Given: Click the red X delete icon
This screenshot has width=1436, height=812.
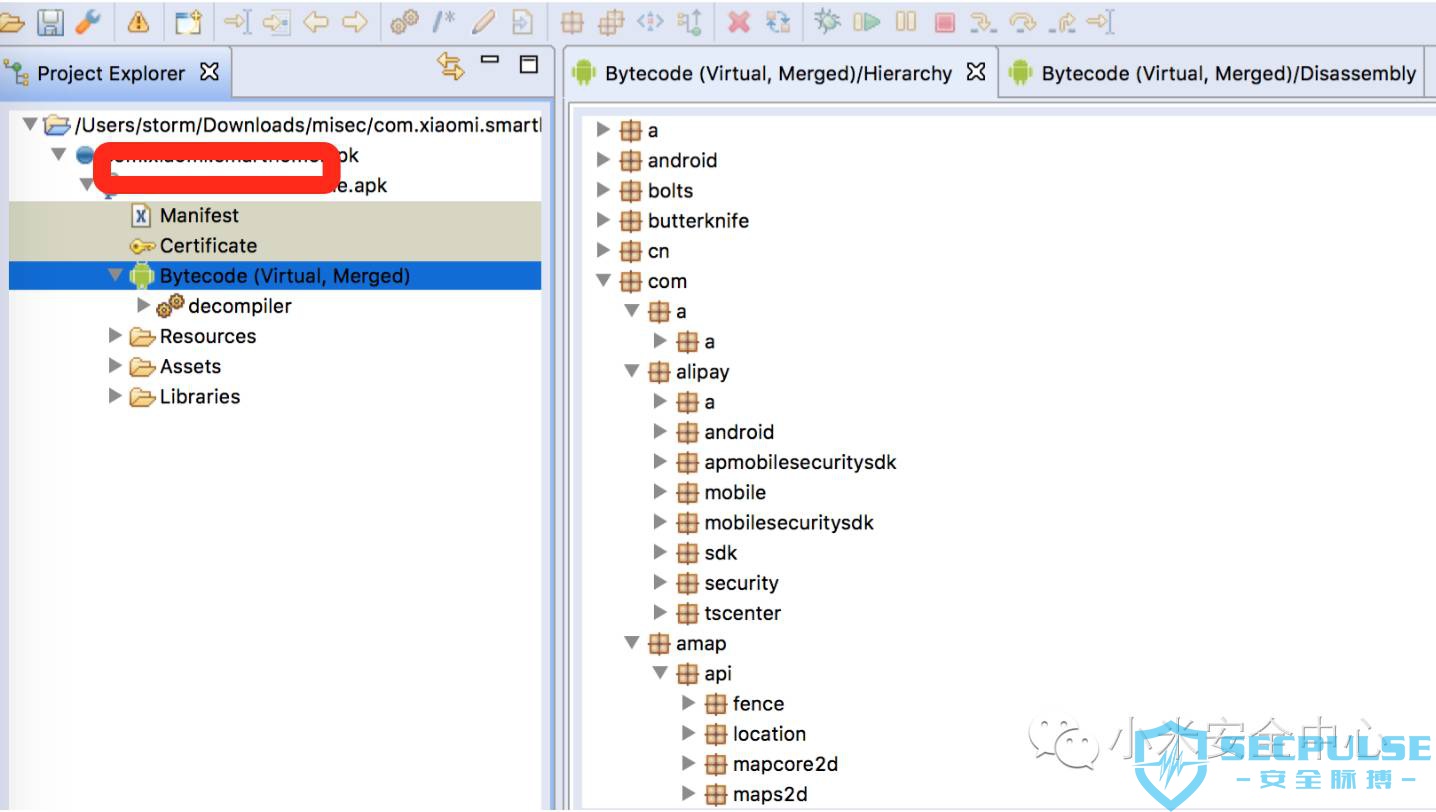Looking at the screenshot, I should click(x=739, y=21).
